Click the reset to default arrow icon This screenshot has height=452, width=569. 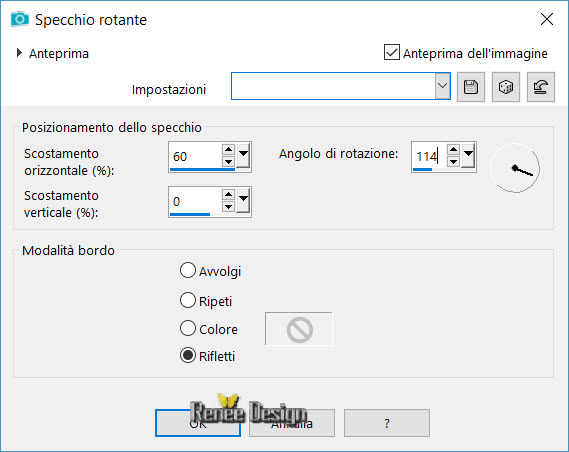click(x=541, y=87)
